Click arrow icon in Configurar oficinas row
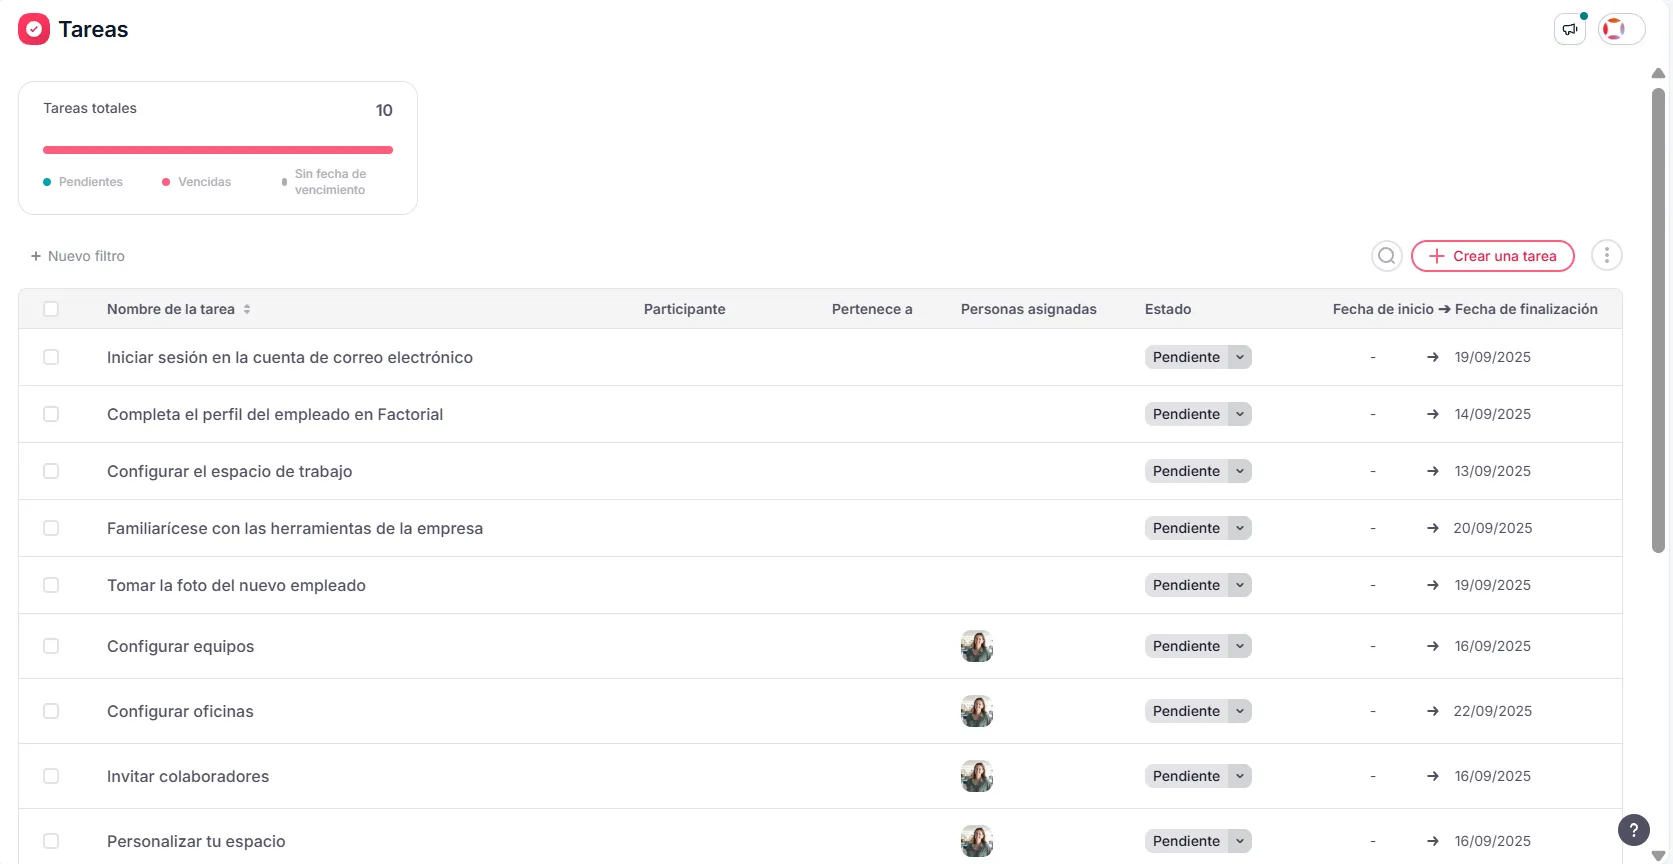The image size is (1673, 864). [1432, 711]
